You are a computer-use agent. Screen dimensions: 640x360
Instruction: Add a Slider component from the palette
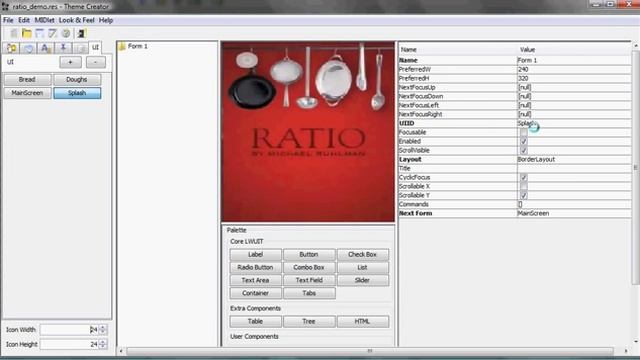pyautogui.click(x=362, y=280)
